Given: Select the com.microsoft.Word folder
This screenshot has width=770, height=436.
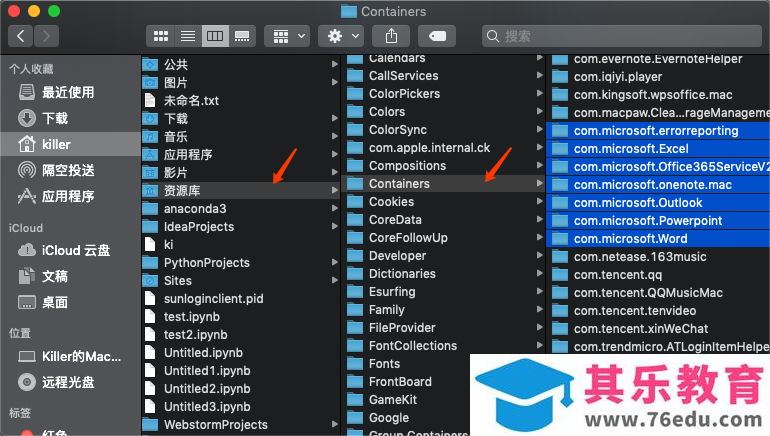Looking at the screenshot, I should [659, 239].
